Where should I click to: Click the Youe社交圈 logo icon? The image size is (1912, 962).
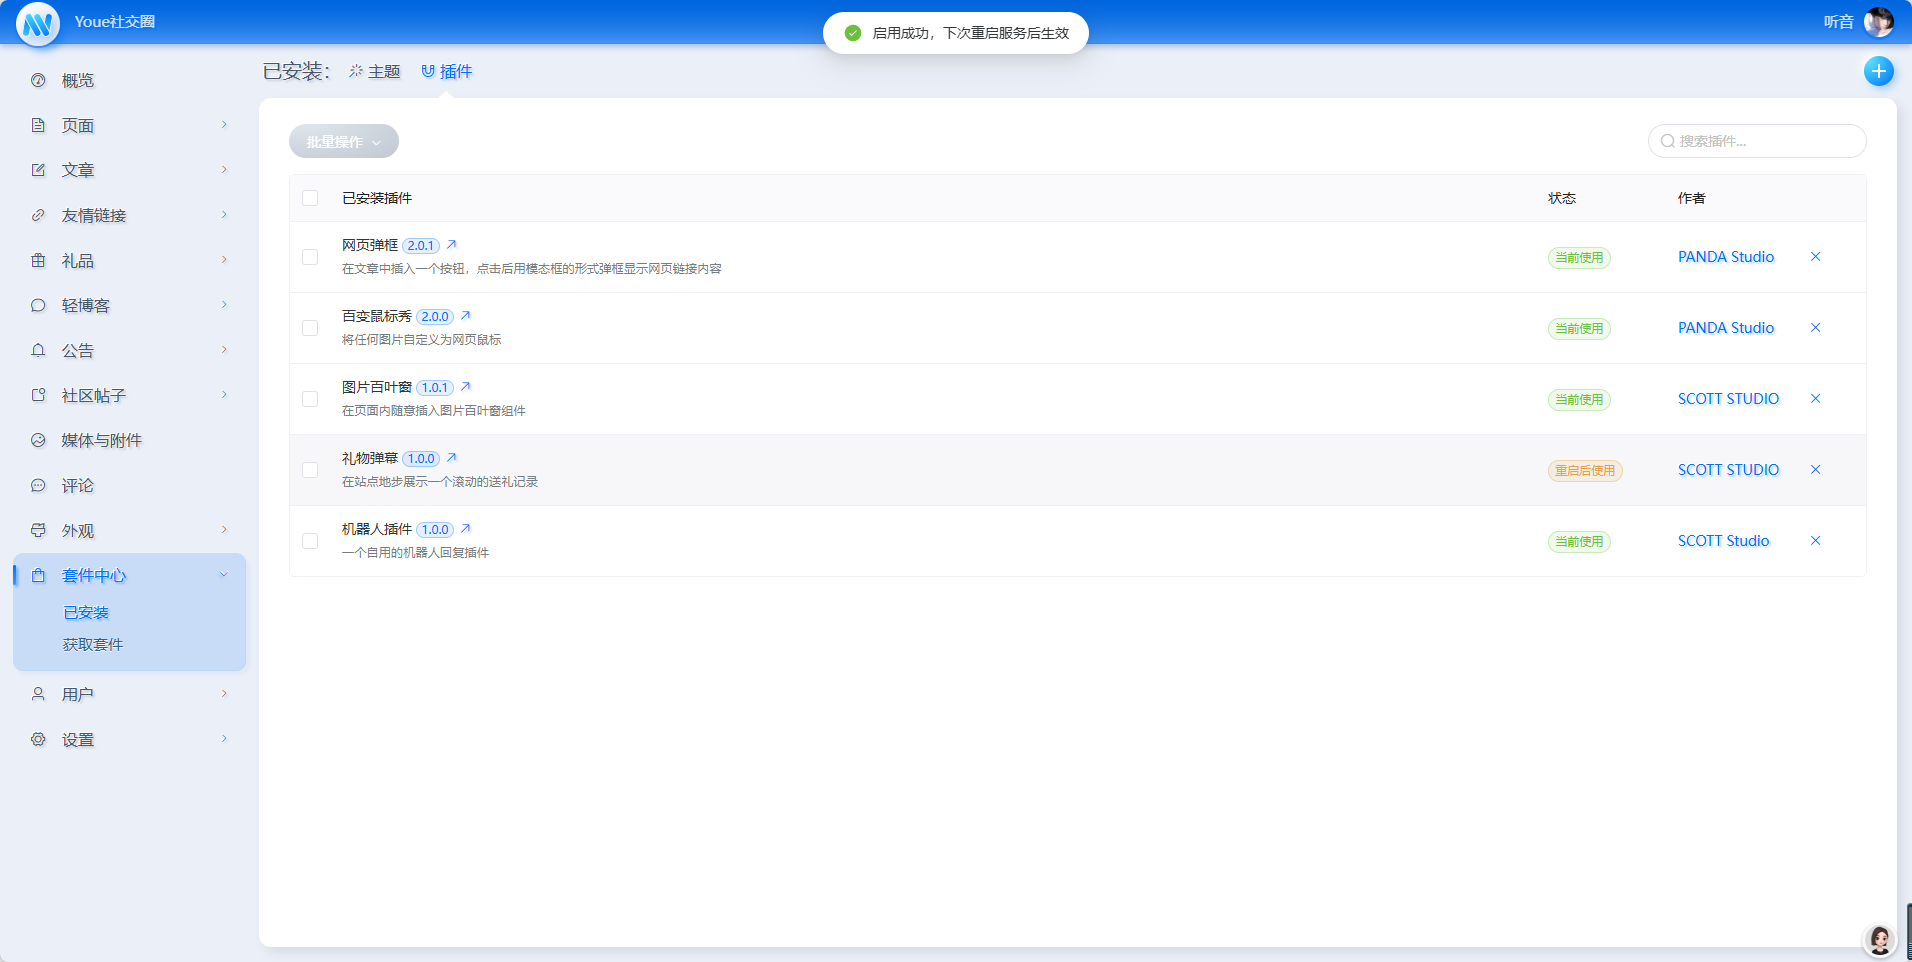38,23
